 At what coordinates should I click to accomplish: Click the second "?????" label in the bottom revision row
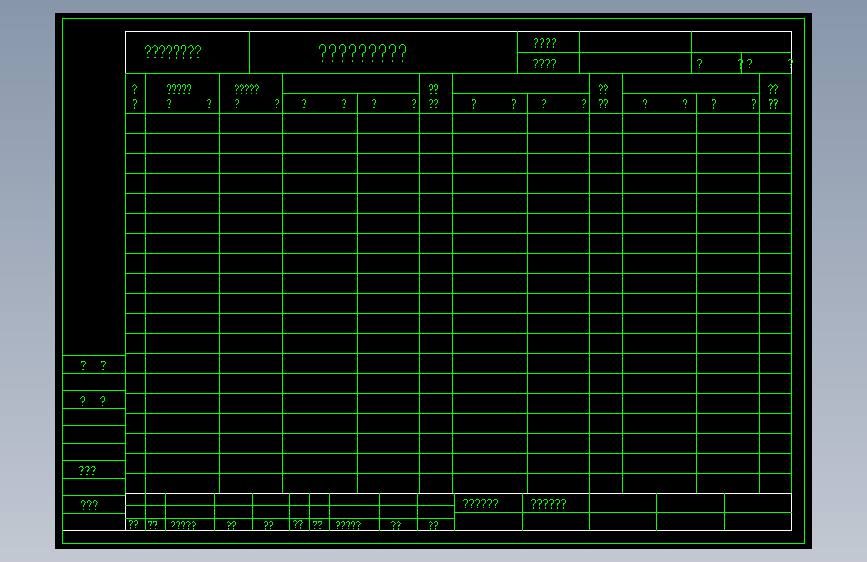(x=348, y=525)
